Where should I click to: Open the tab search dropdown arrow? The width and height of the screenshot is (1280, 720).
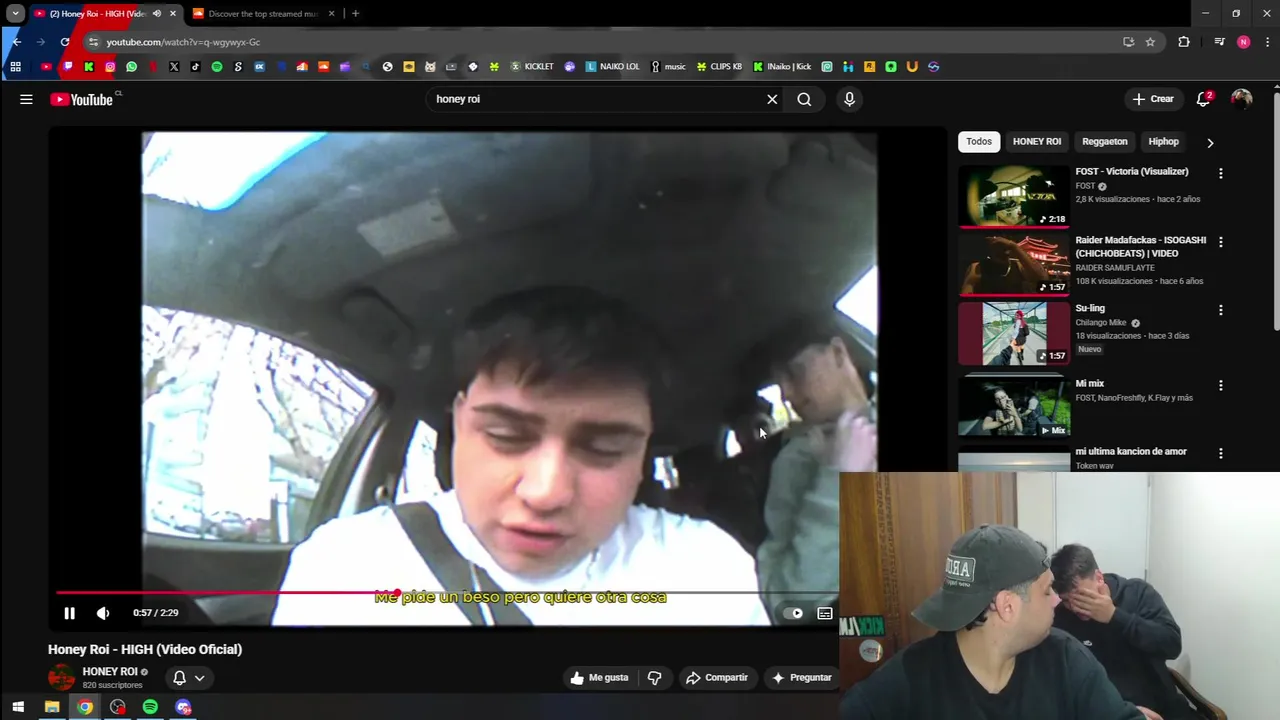coord(15,14)
